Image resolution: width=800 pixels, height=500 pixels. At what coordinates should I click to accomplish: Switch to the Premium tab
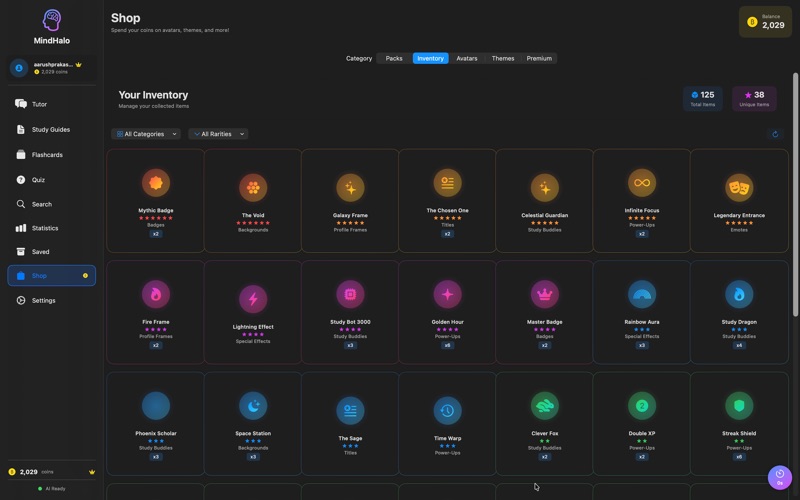point(539,59)
